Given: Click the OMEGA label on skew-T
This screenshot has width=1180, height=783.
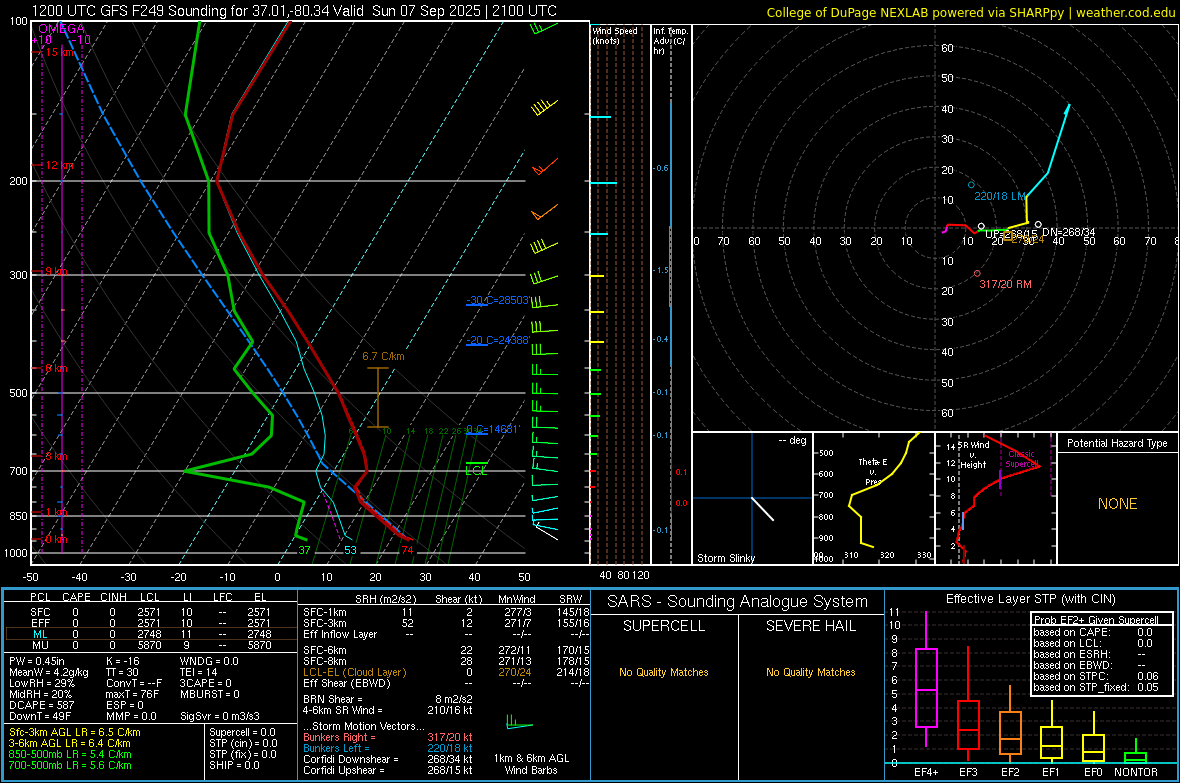Looking at the screenshot, I should 62,29.
